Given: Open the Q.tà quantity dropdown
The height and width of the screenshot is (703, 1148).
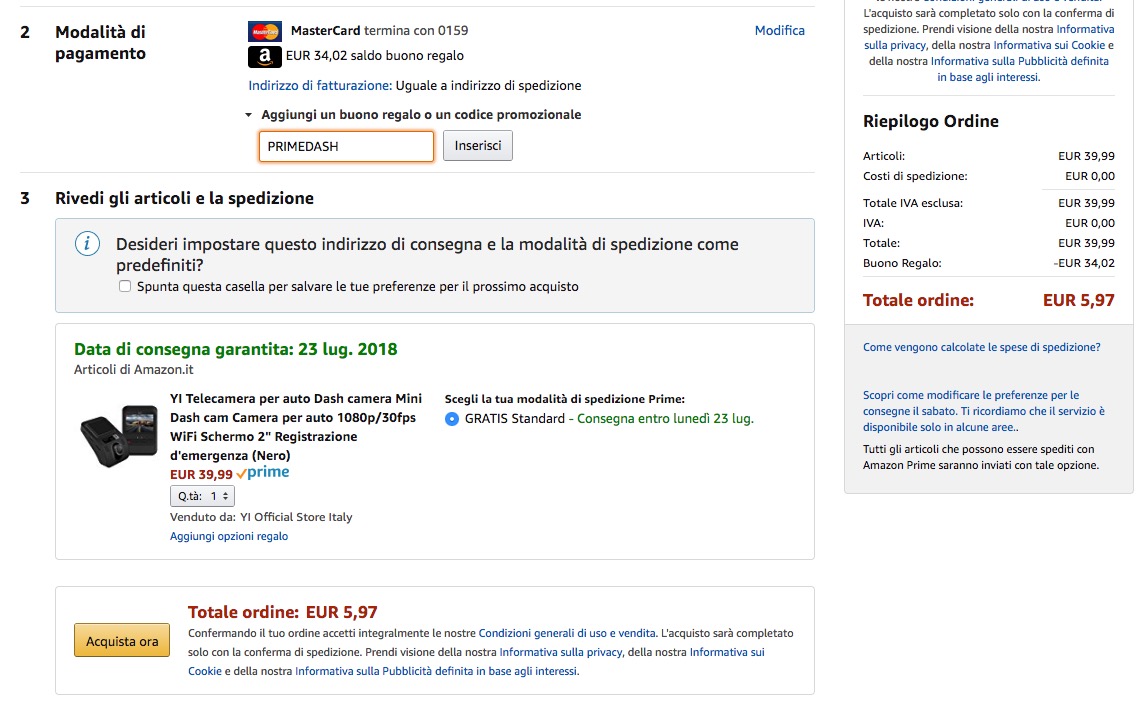Looking at the screenshot, I should 203,496.
